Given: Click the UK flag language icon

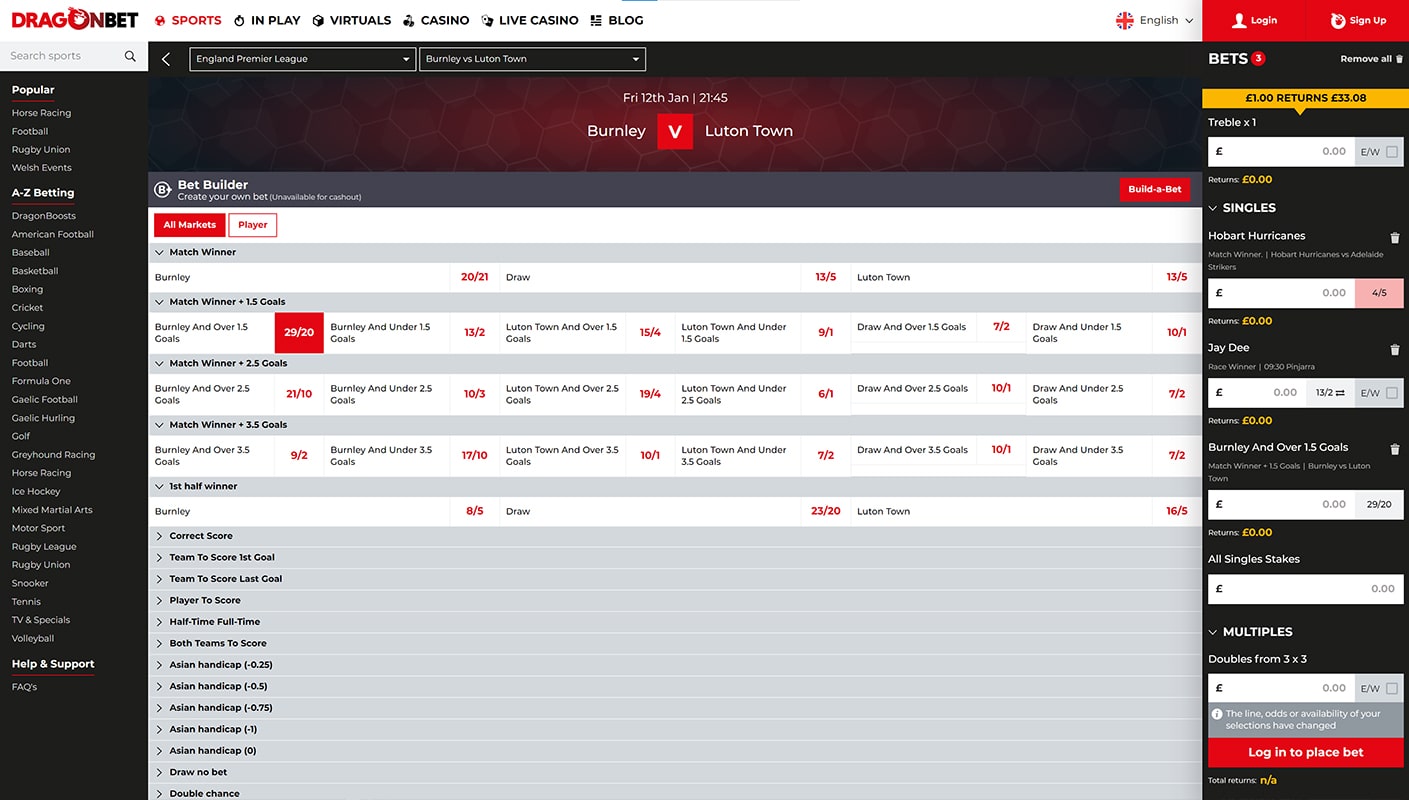Looking at the screenshot, I should point(1125,20).
